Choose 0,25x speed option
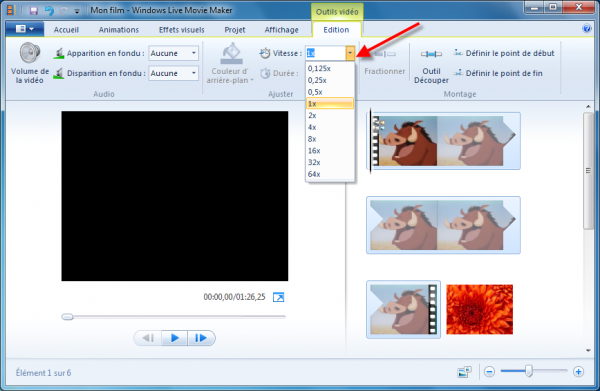600x391 pixels. pyautogui.click(x=330, y=80)
